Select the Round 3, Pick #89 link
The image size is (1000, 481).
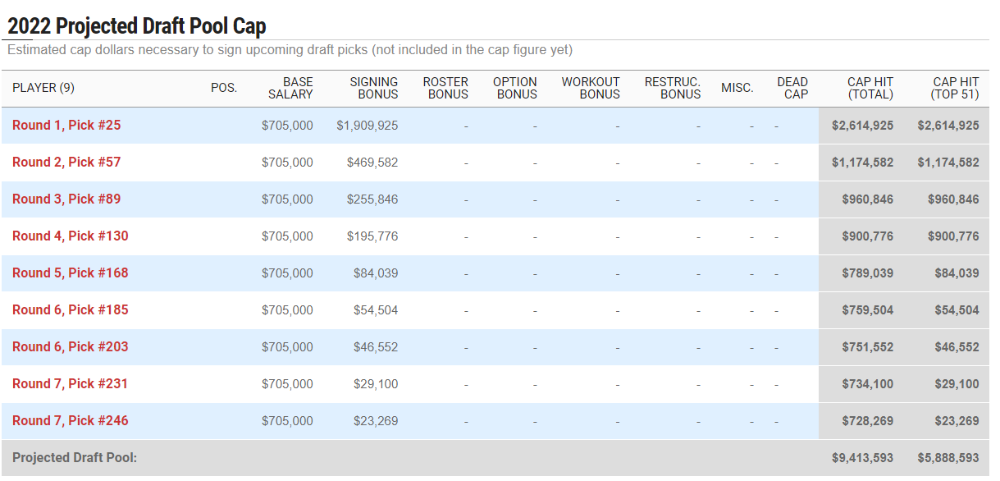pyautogui.click(x=66, y=199)
